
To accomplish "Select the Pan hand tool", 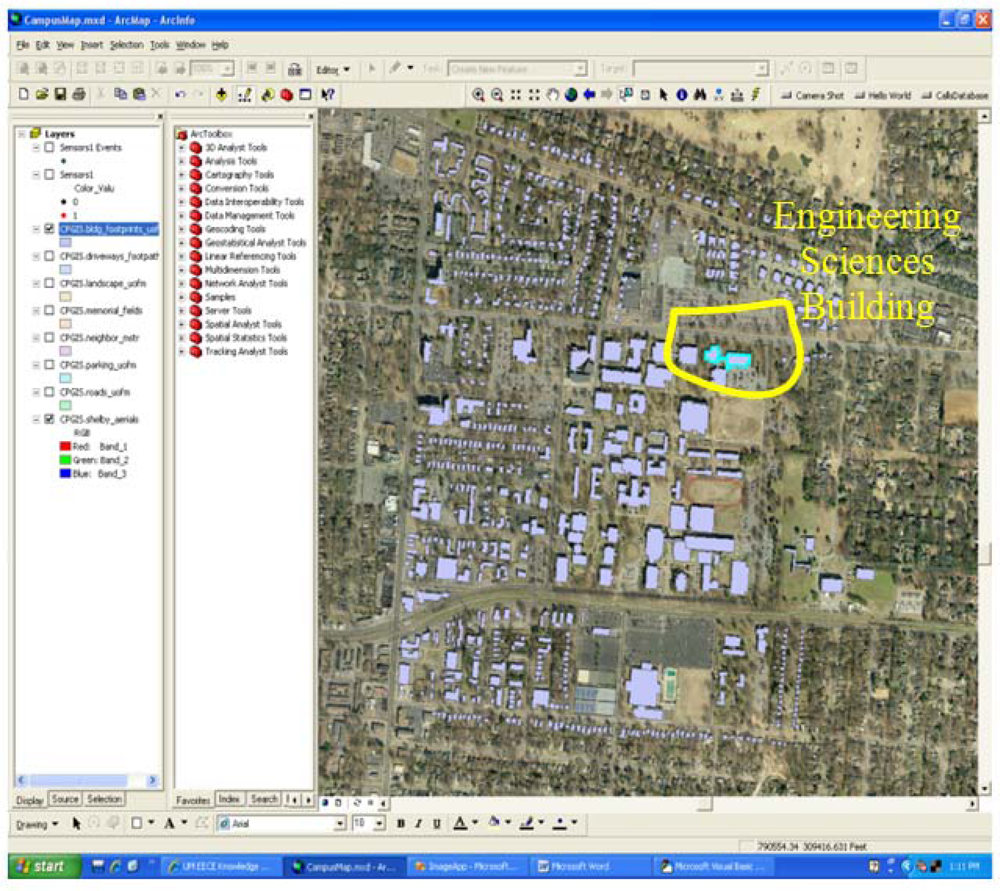I will point(551,95).
